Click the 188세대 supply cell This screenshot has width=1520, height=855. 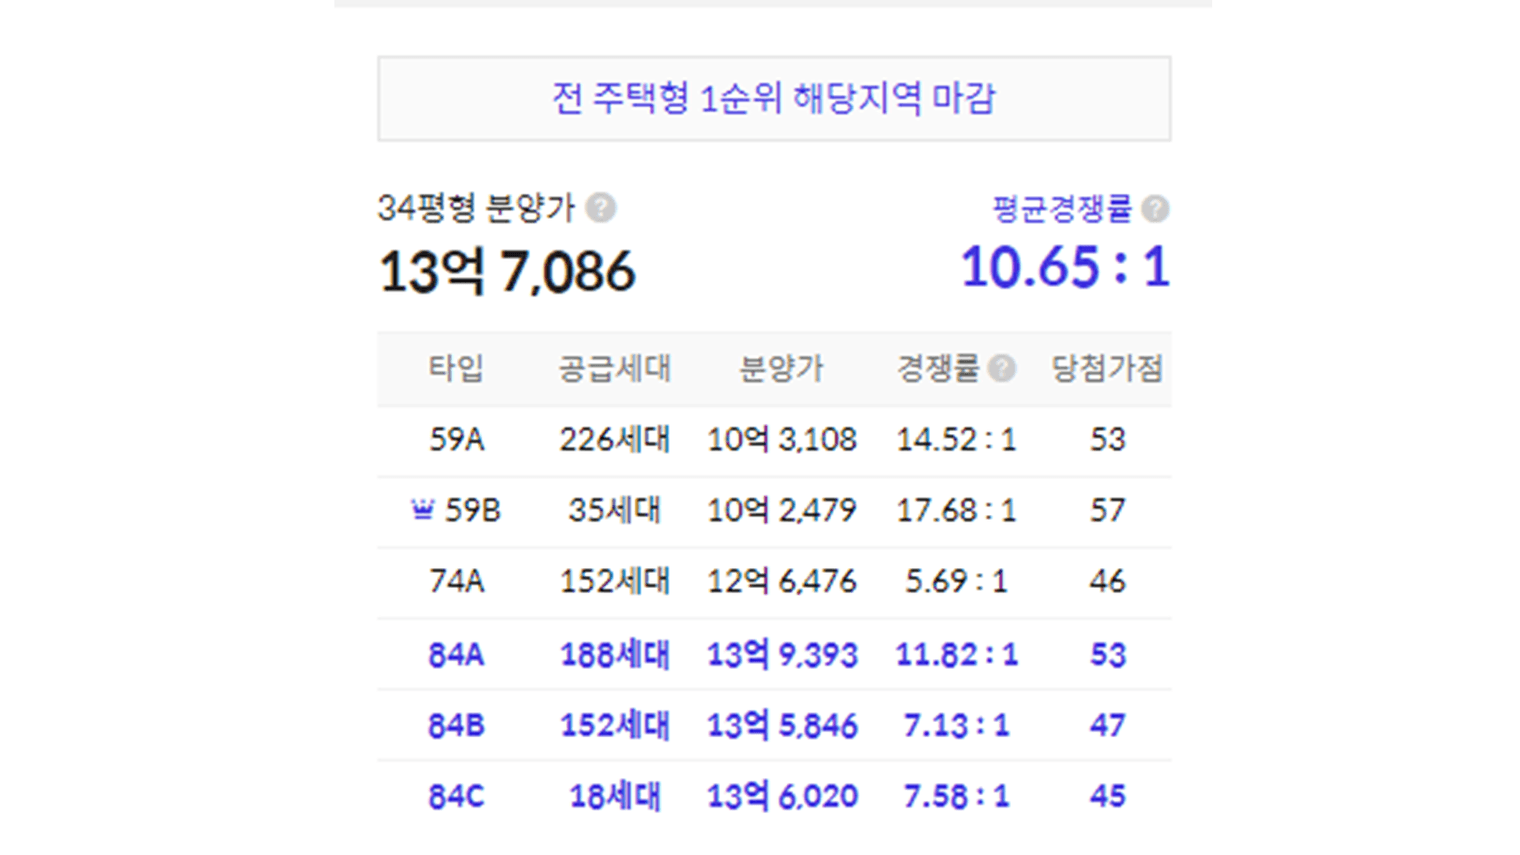click(x=614, y=654)
